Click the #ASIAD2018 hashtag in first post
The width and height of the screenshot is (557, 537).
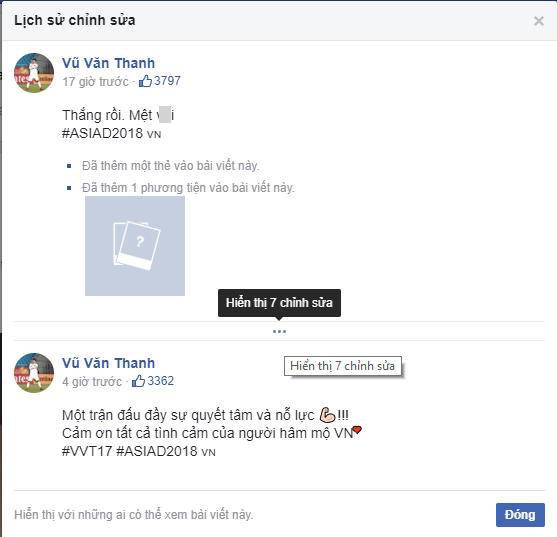[102, 134]
